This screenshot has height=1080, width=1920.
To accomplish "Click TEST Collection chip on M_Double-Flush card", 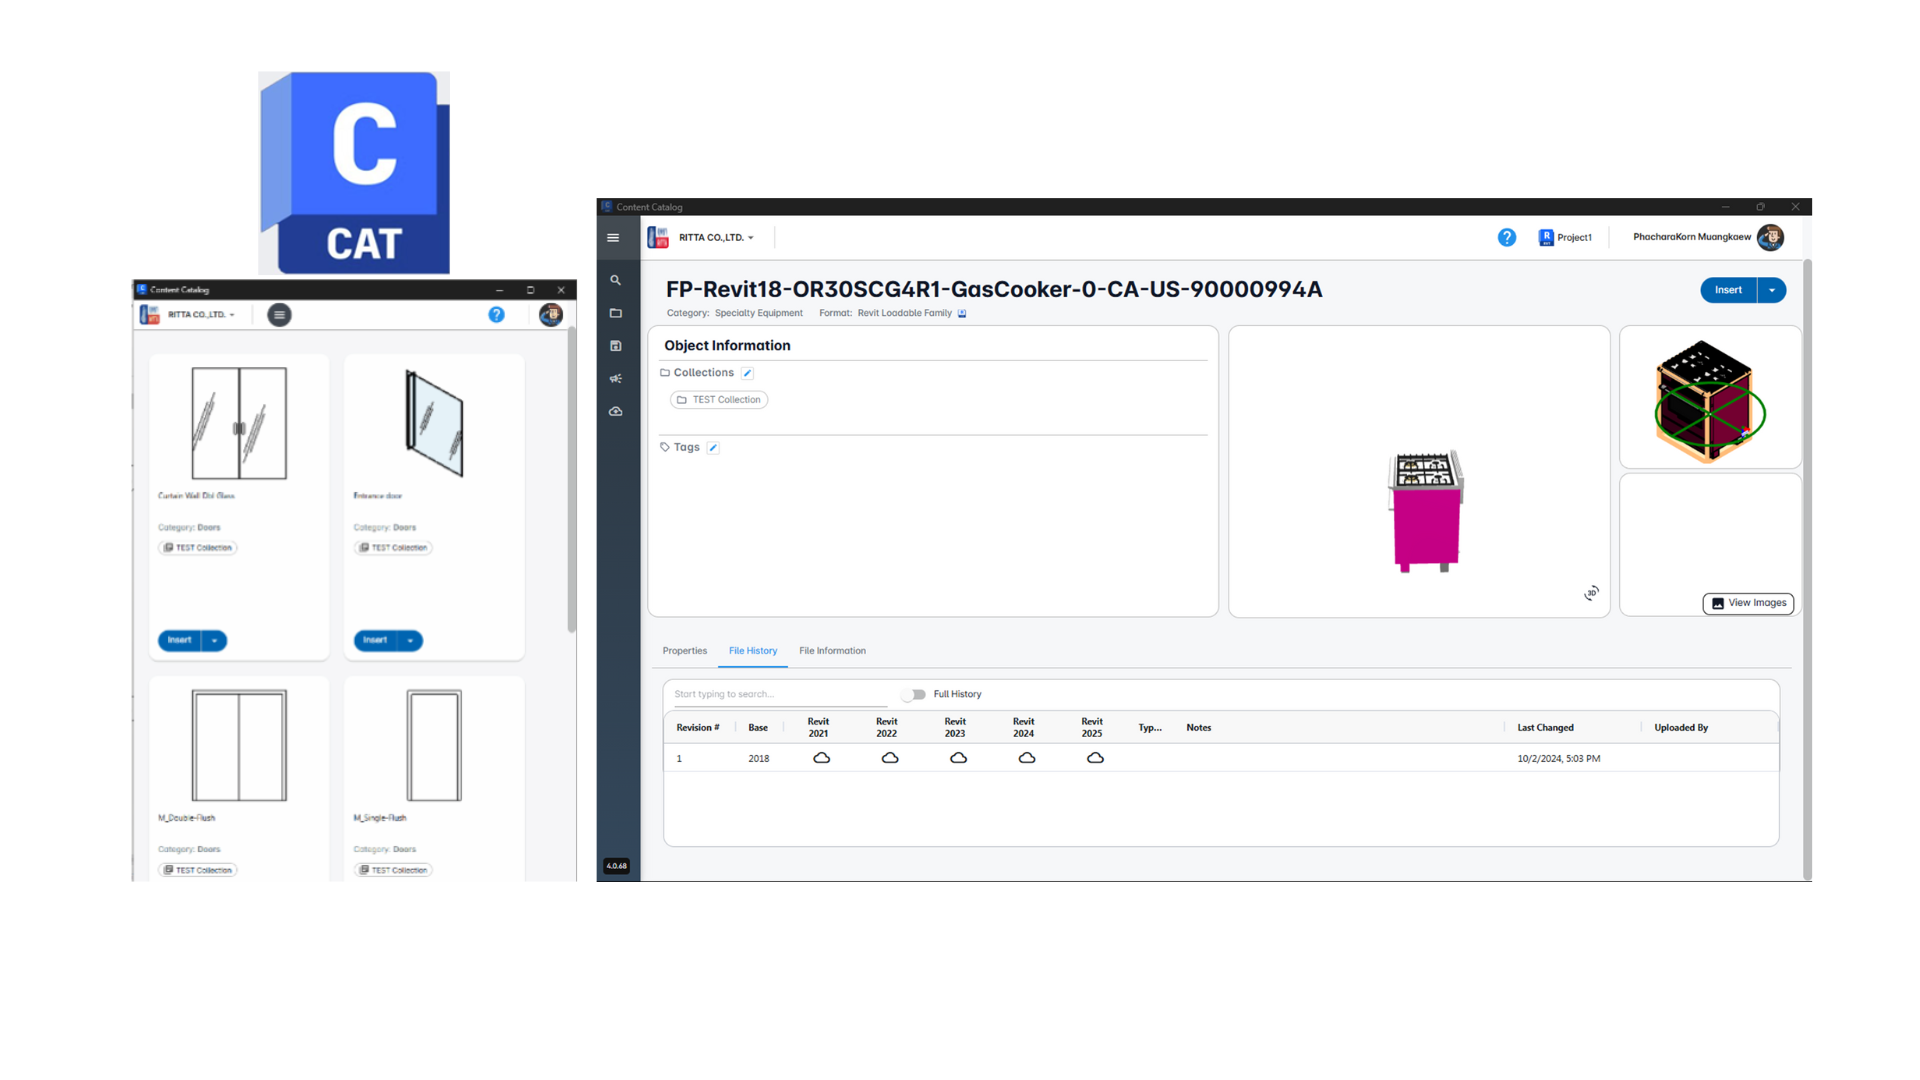I will [x=198, y=870].
